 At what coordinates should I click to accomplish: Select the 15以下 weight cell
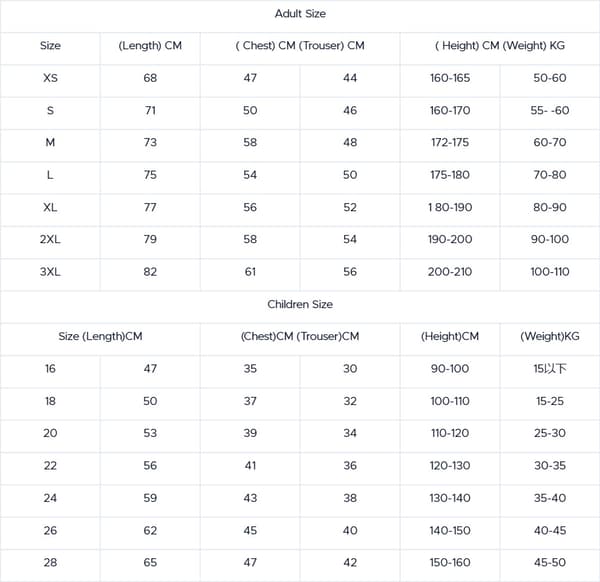550,368
